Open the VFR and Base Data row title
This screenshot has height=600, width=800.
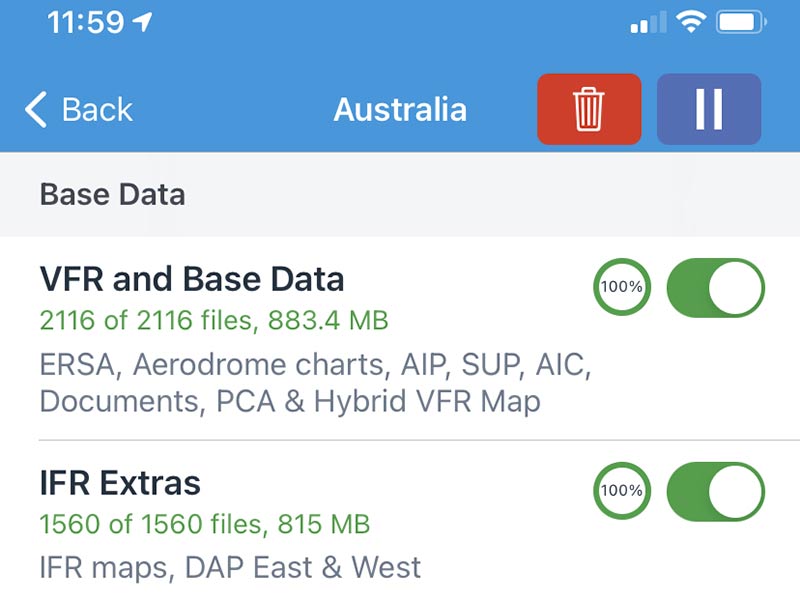pos(192,279)
